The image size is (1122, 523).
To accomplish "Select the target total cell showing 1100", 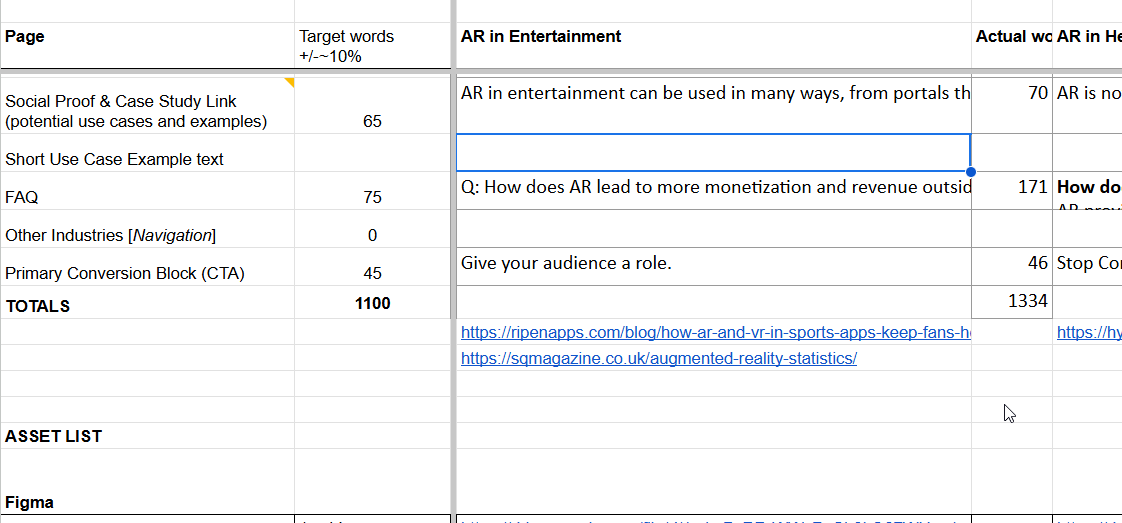I will pos(372,303).
